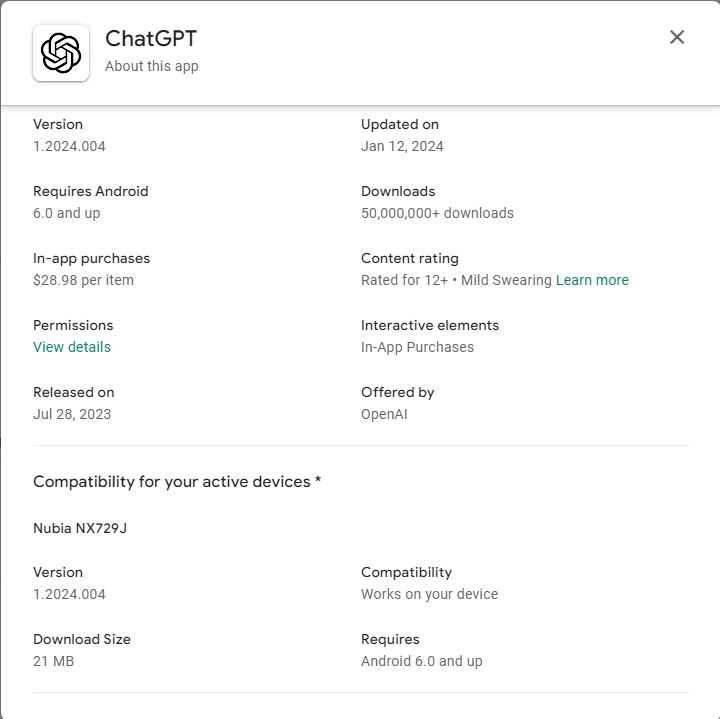Screen dimensions: 720x719
Task: Click the 21 MB download size
Action: (53, 661)
